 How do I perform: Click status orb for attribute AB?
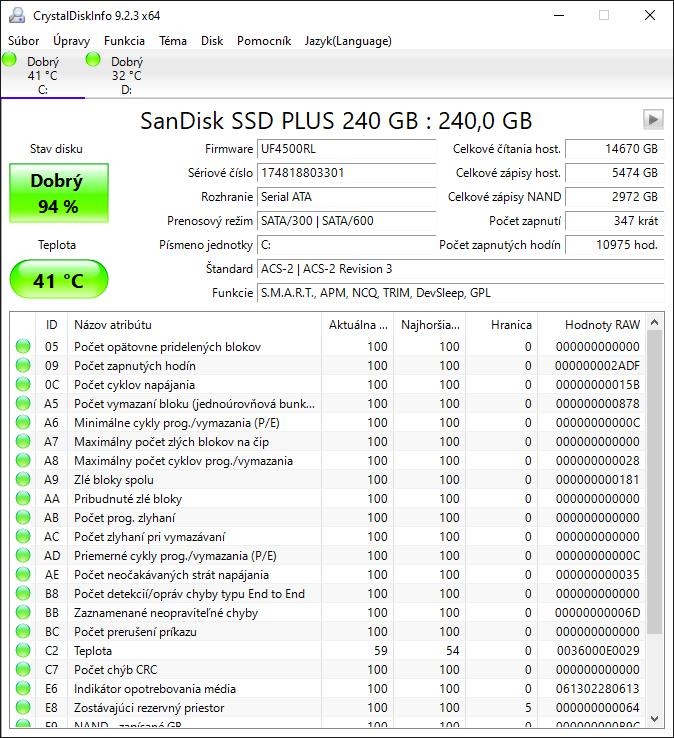[23, 517]
